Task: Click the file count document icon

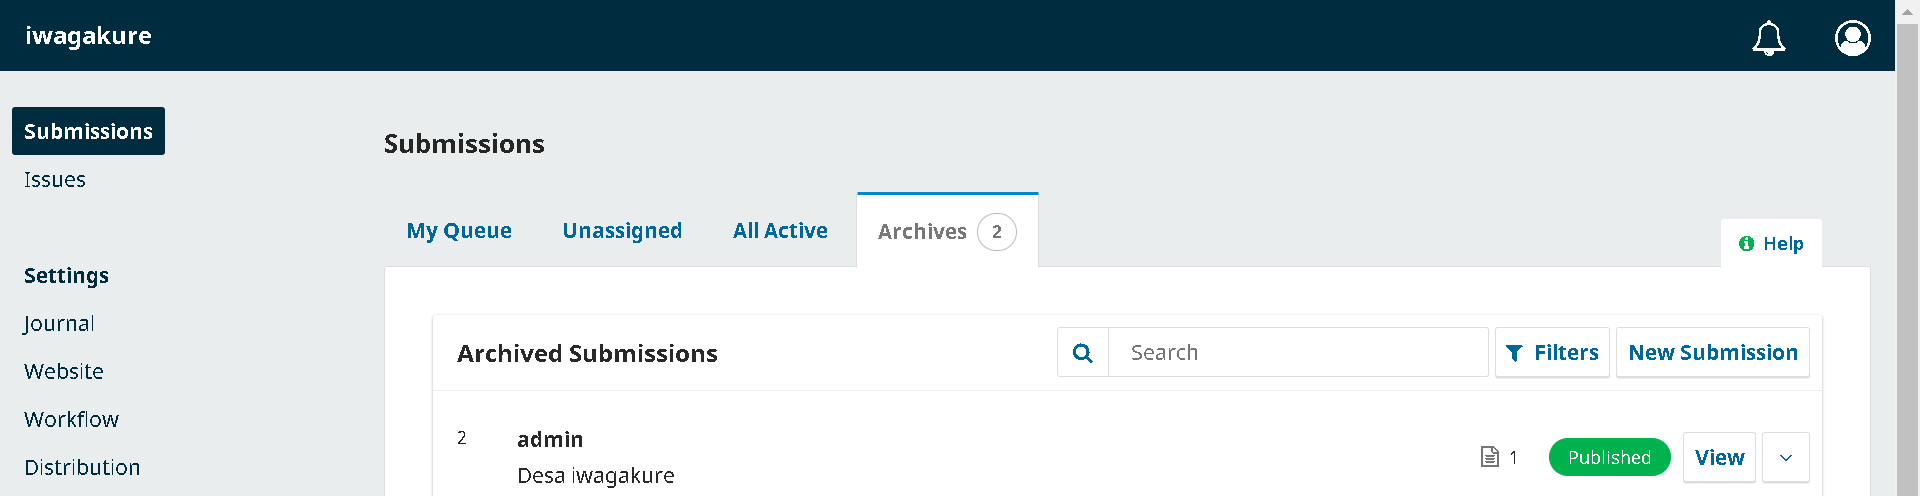Action: [x=1490, y=457]
